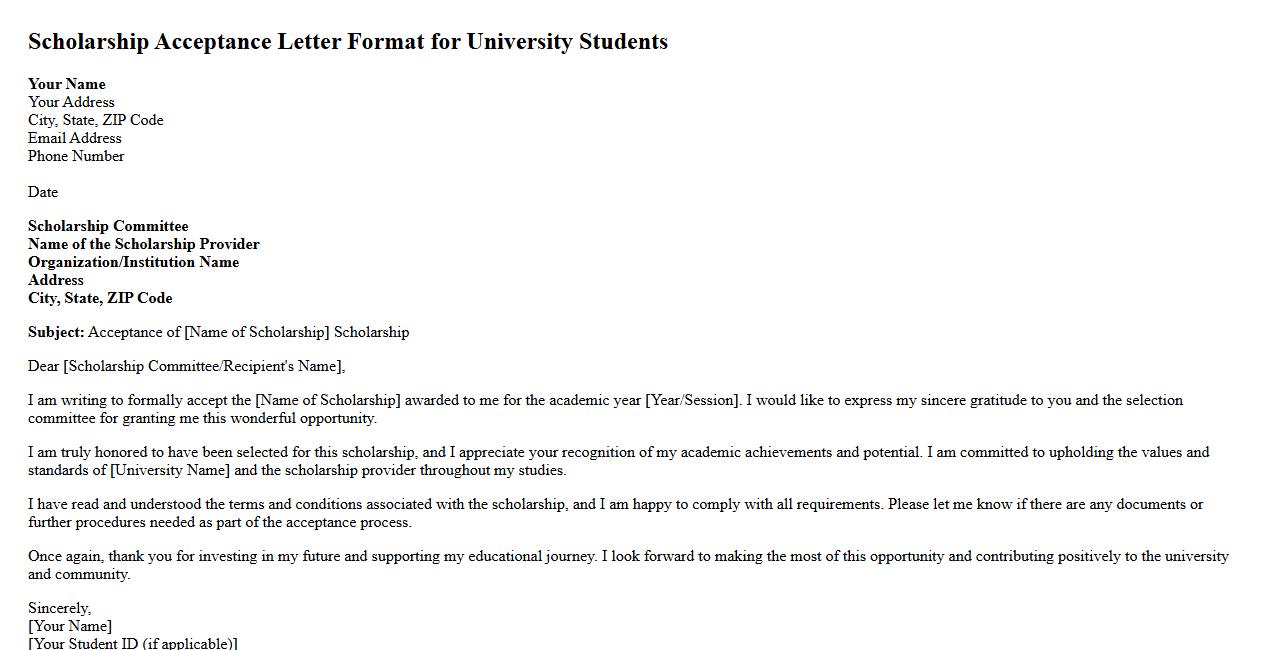Click the "Sincerely," closing line
The width and height of the screenshot is (1278, 650).
coord(59,608)
